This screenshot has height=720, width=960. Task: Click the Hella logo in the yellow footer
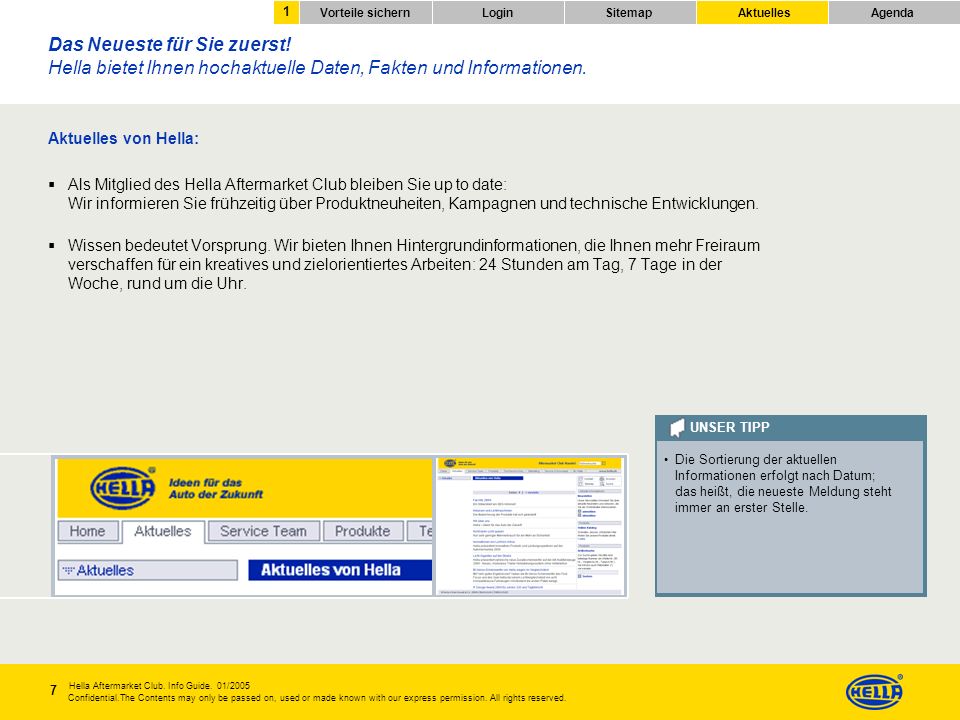[x=874, y=692]
